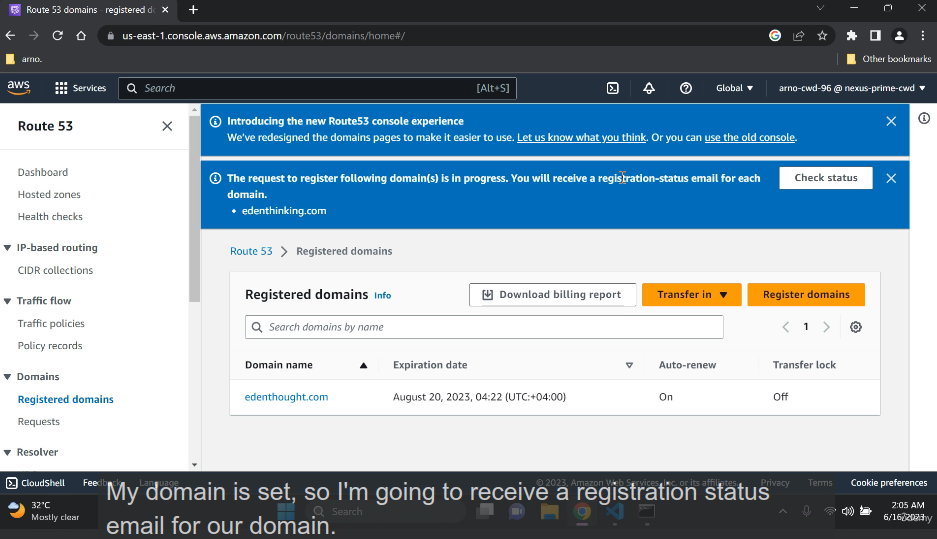This screenshot has height=539, width=937.
Task: Open the Services grid menu
Action: tap(80, 88)
